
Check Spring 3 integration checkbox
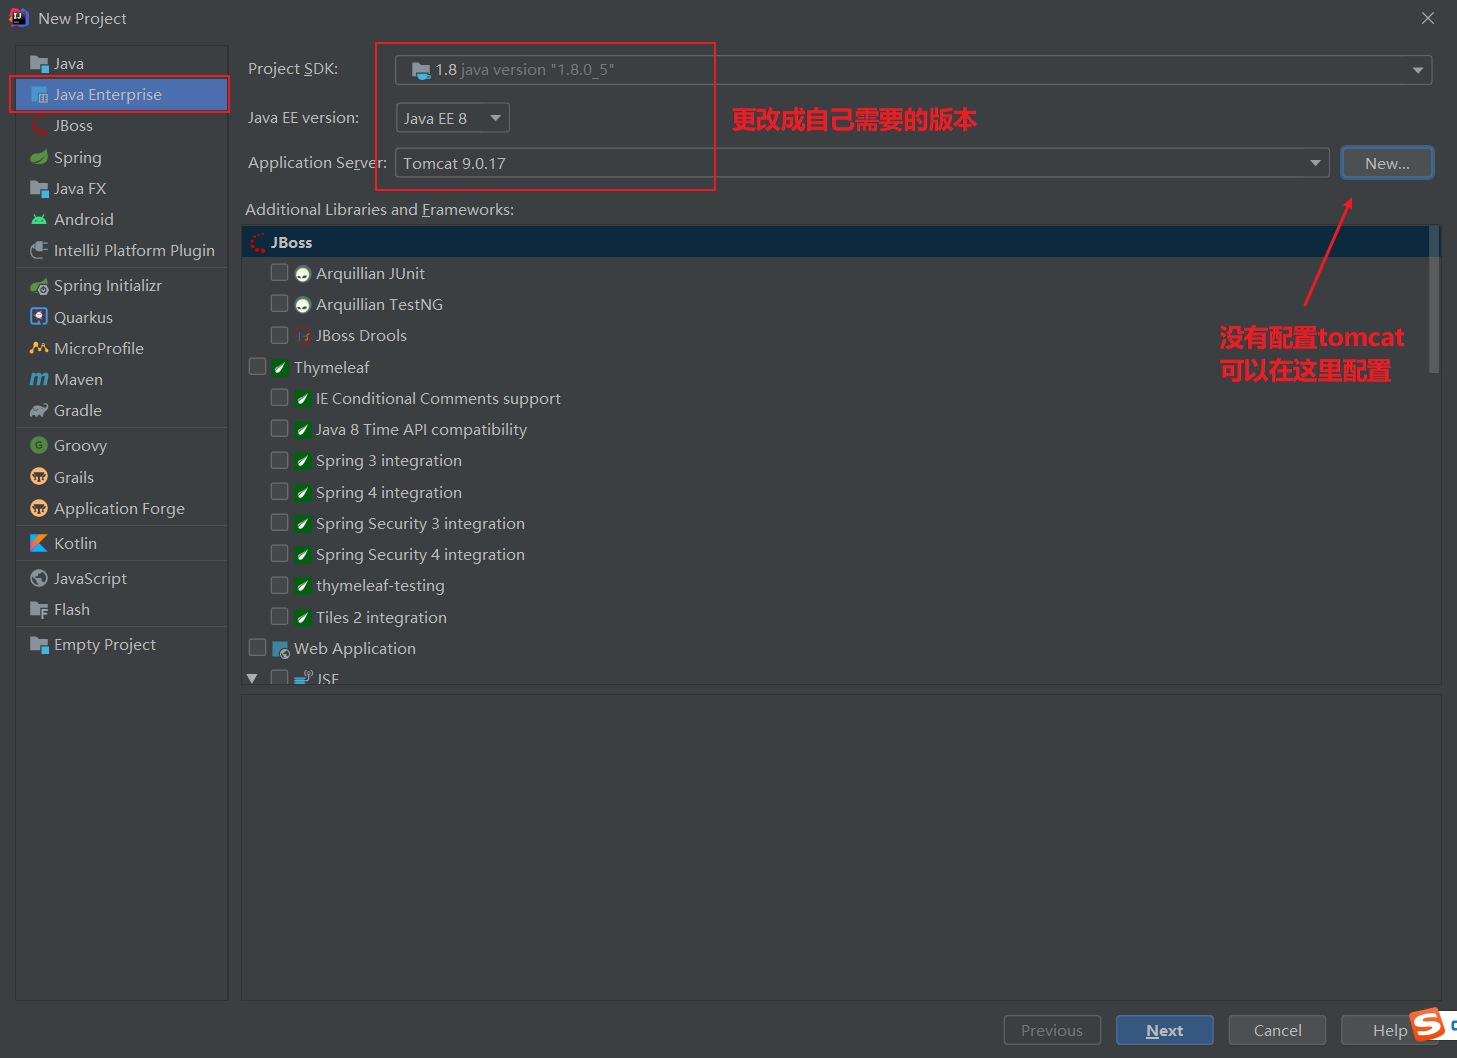(x=280, y=460)
